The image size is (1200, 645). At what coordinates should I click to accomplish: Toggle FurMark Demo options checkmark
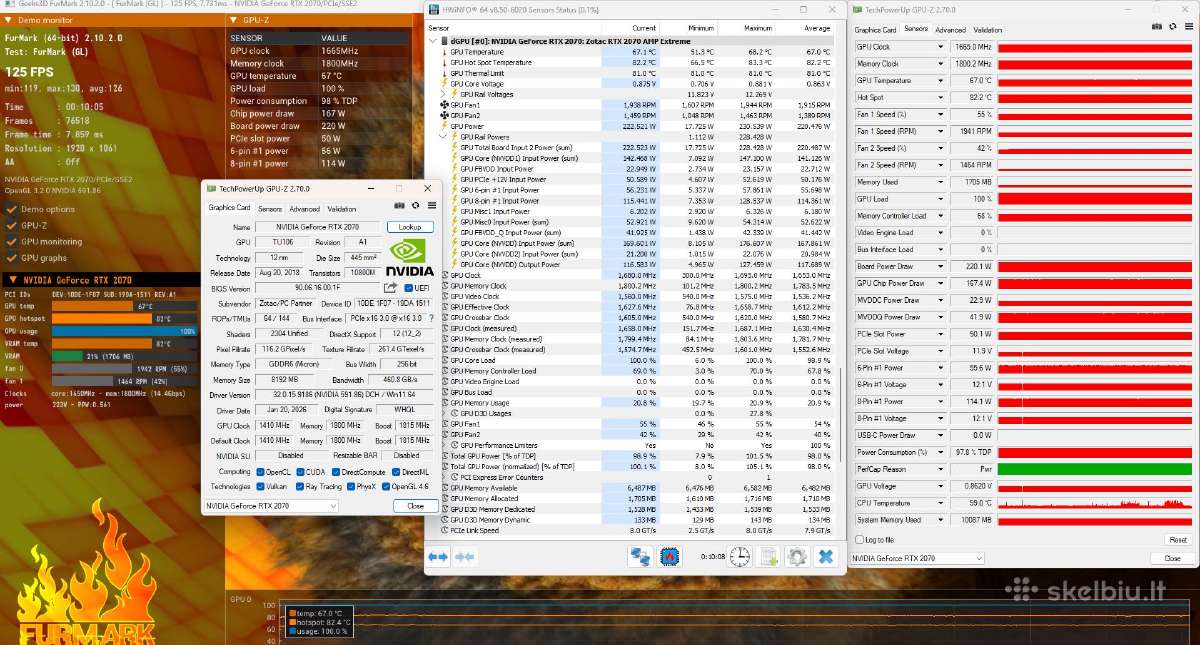point(11,210)
